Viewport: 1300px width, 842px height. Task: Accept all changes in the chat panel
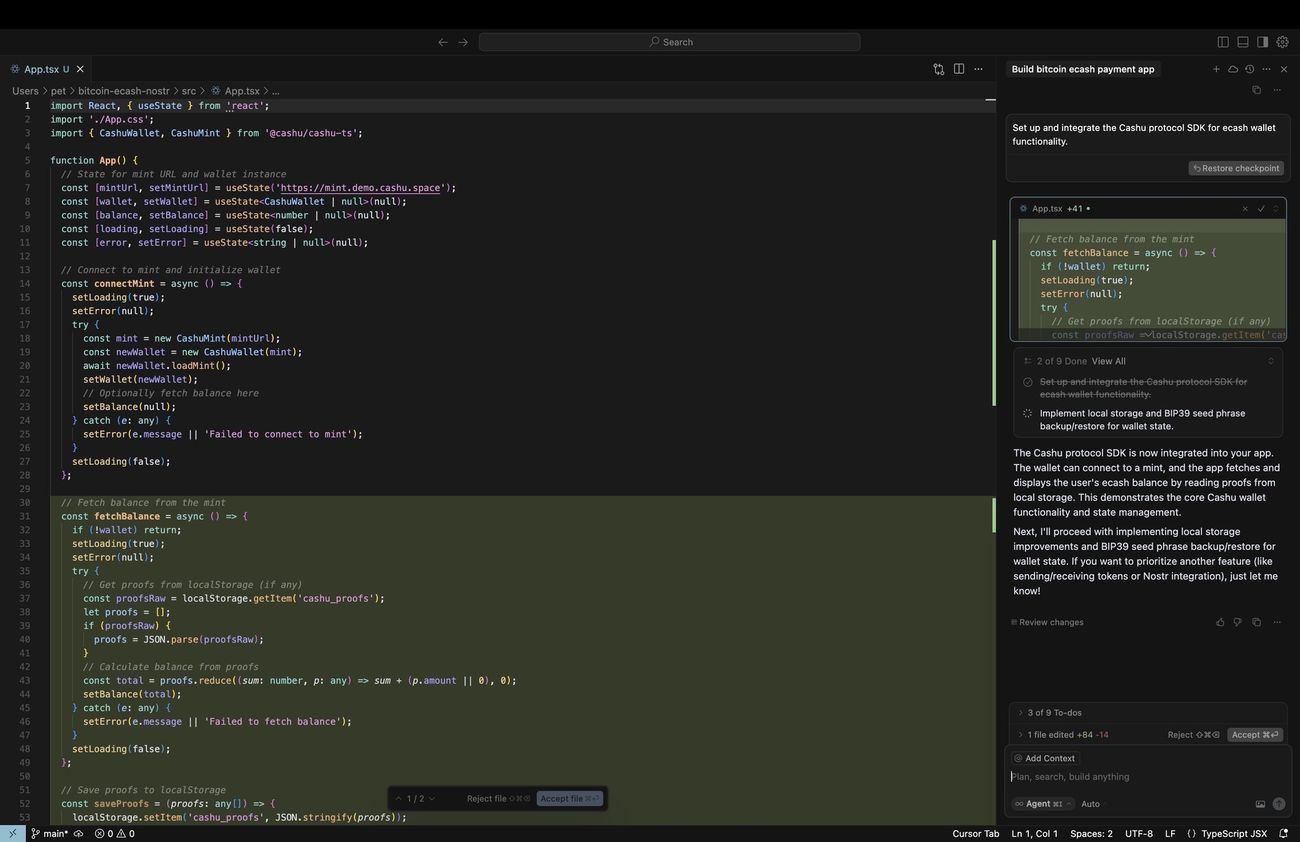point(1255,735)
